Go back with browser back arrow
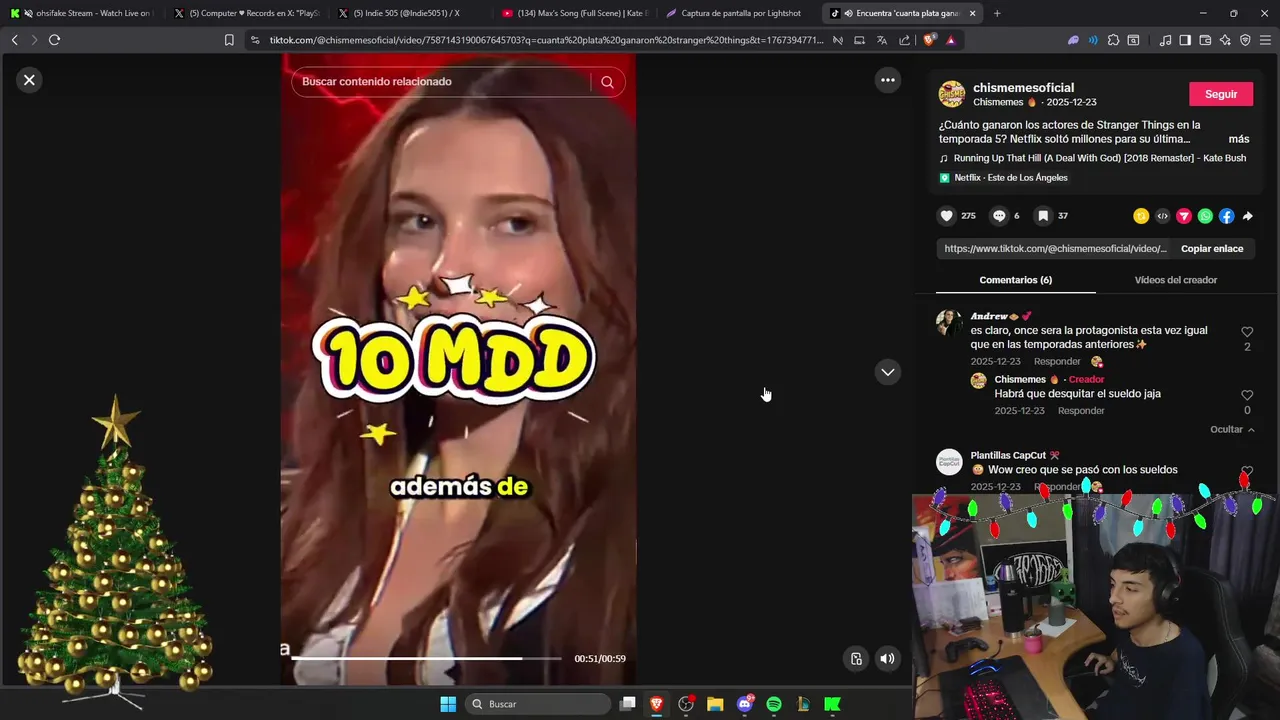The image size is (1280, 720). 14,40
